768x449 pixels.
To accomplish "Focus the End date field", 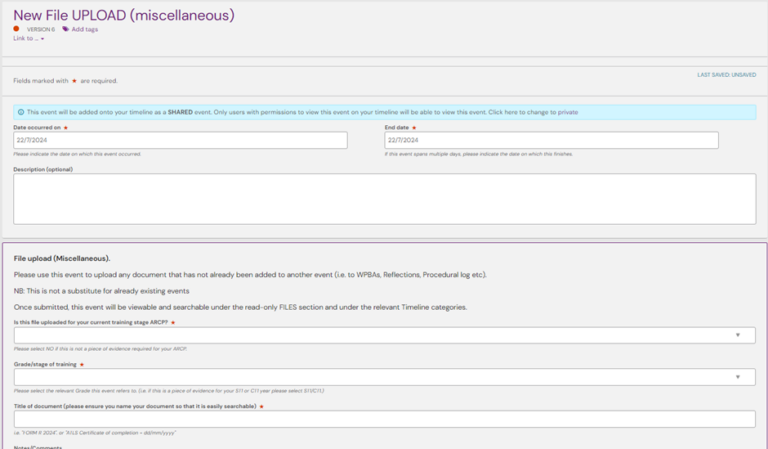I will (552, 140).
